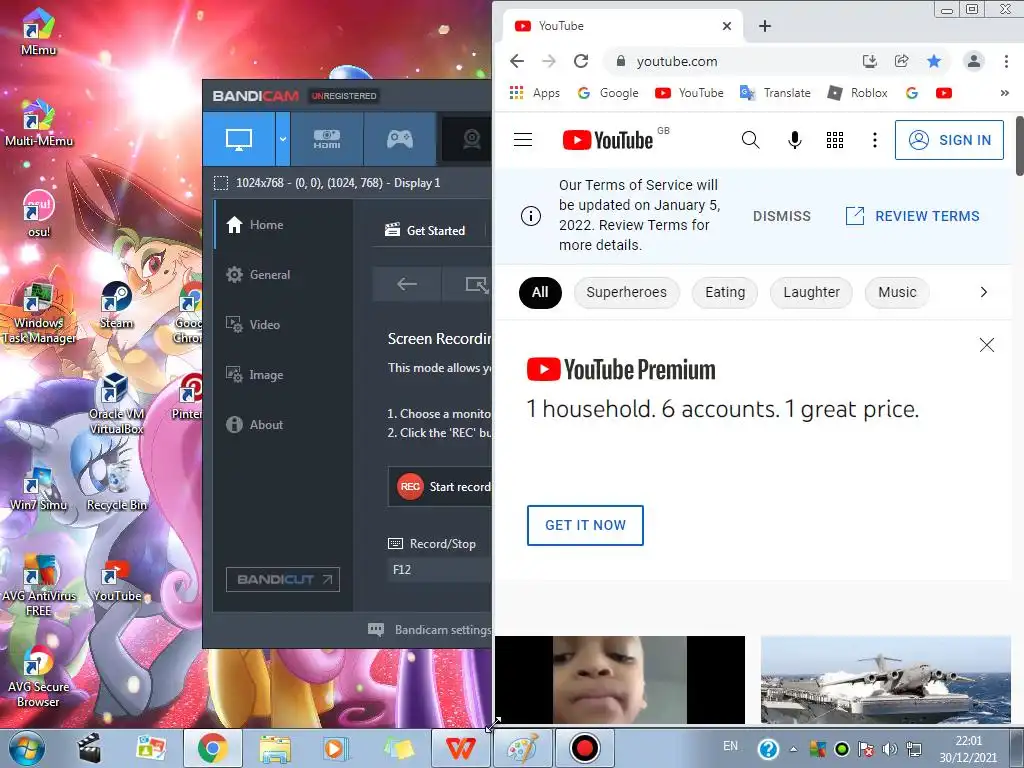Open the Windows Start button
The image size is (1024, 768).
coord(26,748)
